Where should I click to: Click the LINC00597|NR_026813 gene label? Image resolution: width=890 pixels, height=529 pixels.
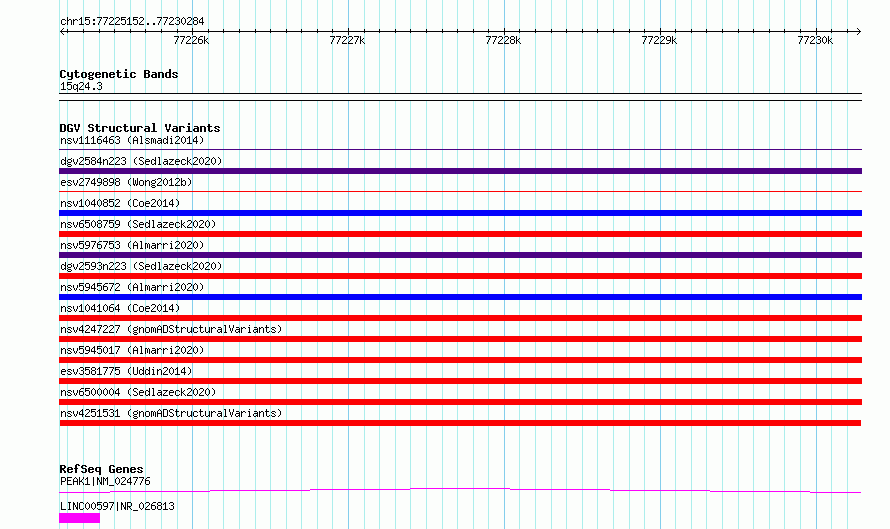tap(117, 506)
